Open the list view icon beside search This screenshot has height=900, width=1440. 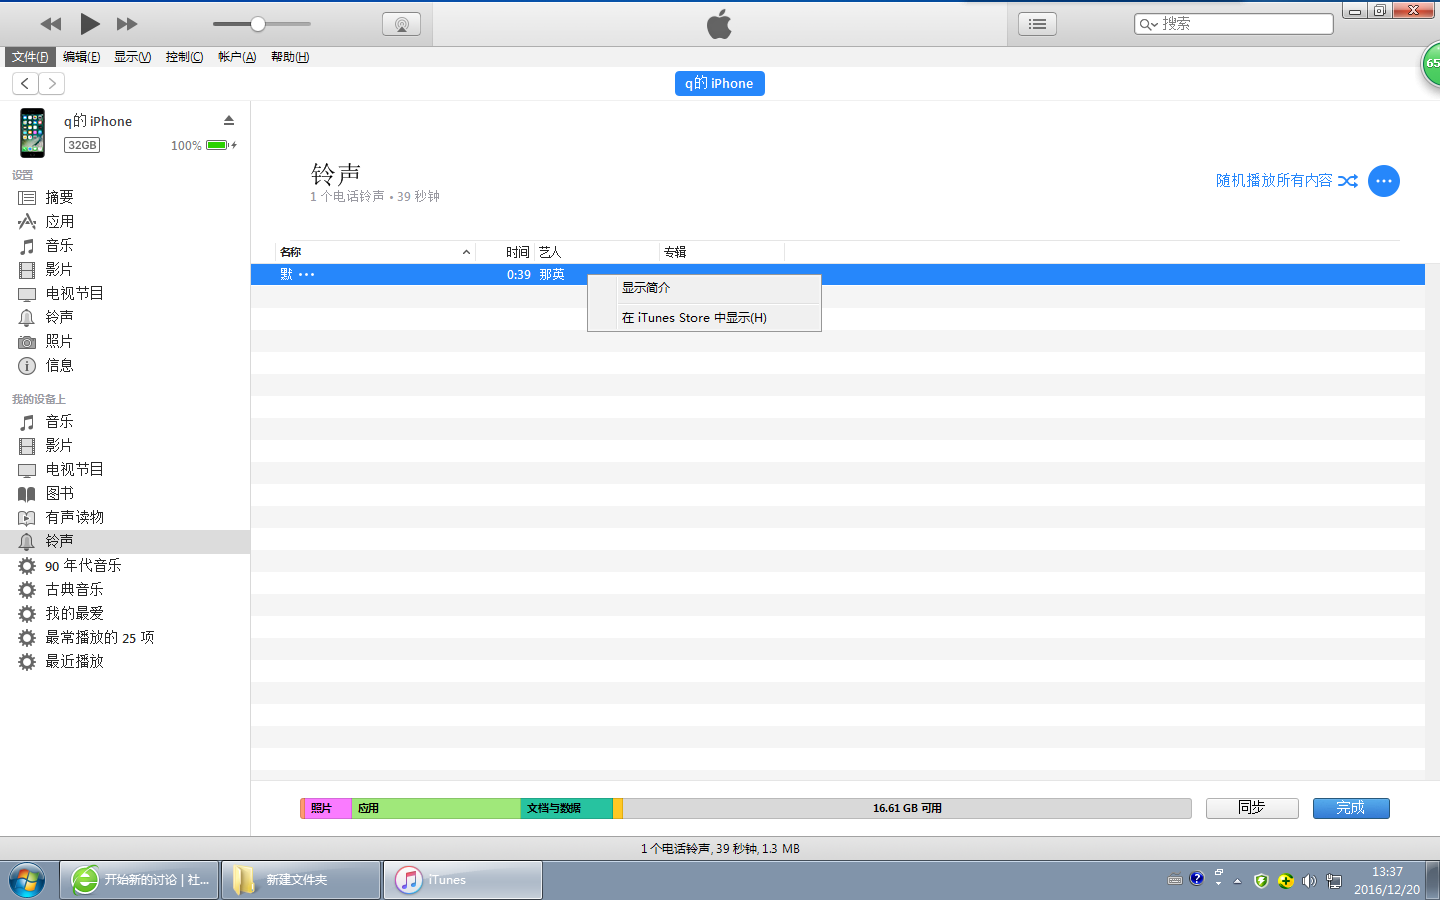(x=1037, y=24)
